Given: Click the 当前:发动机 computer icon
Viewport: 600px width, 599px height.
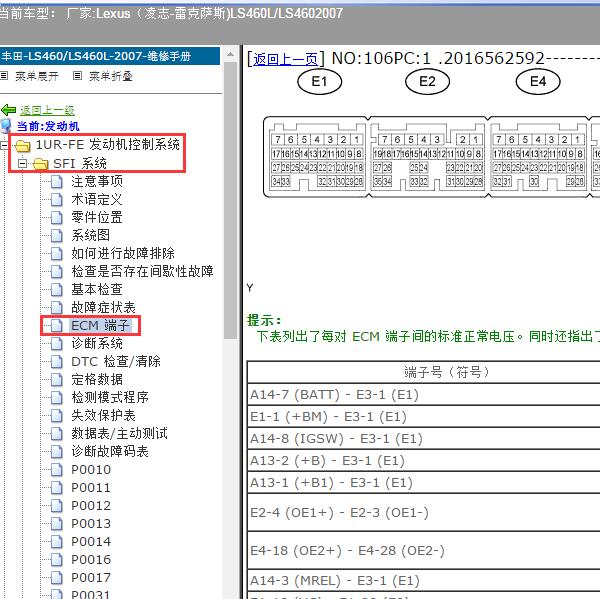Looking at the screenshot, I should click(x=5, y=126).
